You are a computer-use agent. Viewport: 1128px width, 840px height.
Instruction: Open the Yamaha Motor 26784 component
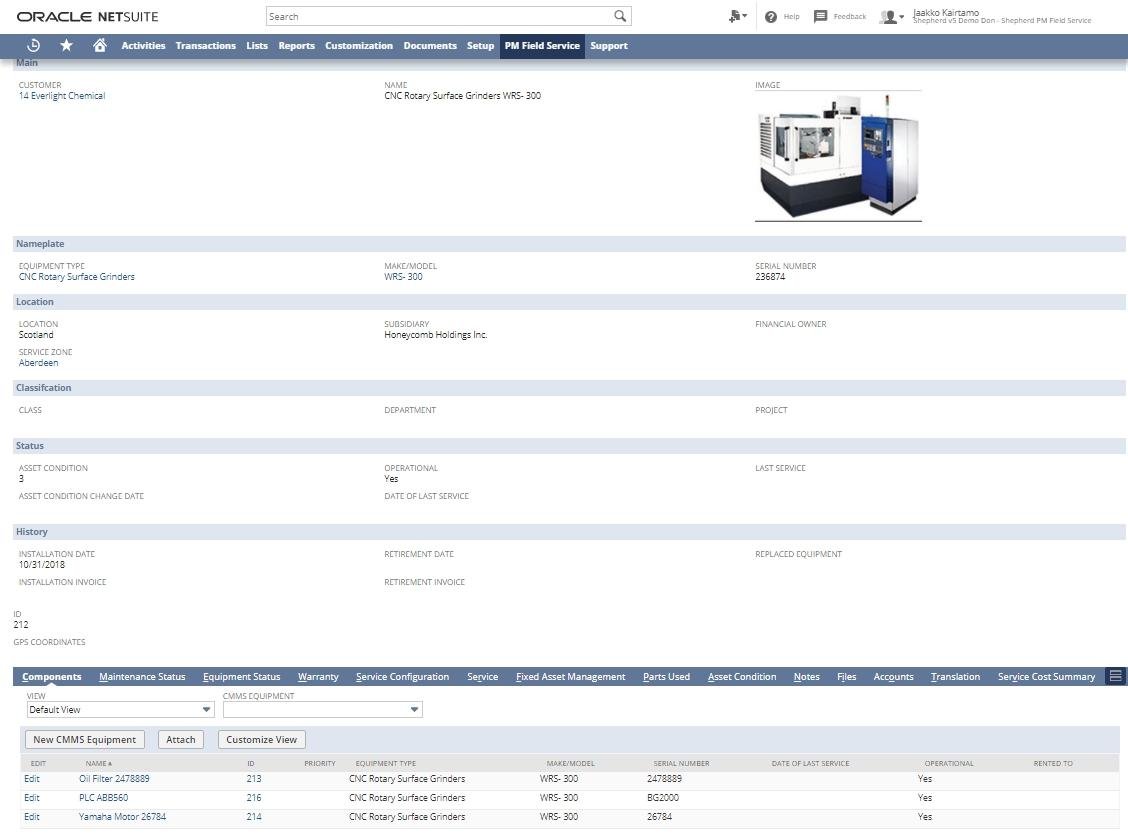pyautogui.click(x=122, y=817)
